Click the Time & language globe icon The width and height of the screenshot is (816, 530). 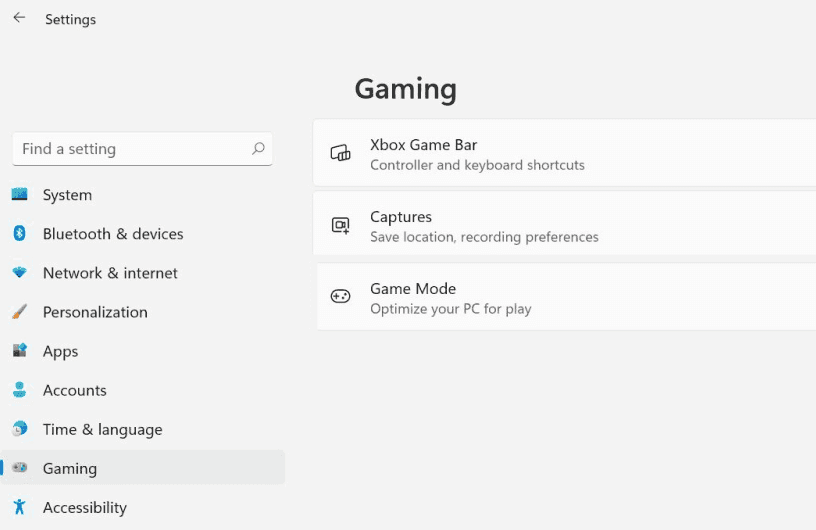(x=19, y=428)
